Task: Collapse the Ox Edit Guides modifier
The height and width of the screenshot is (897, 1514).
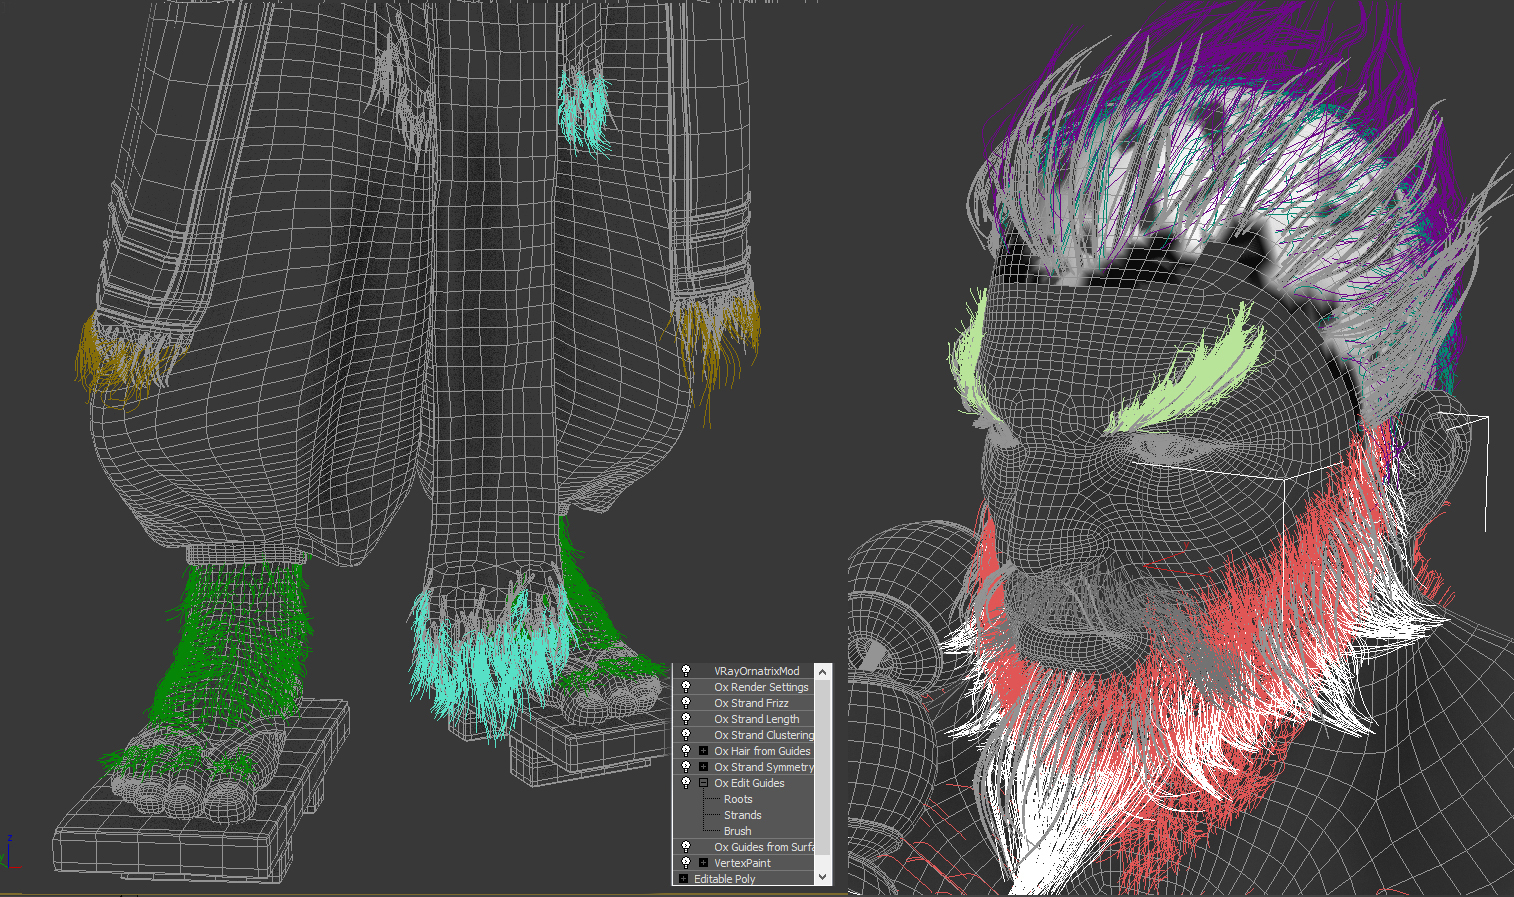Action: [x=703, y=783]
